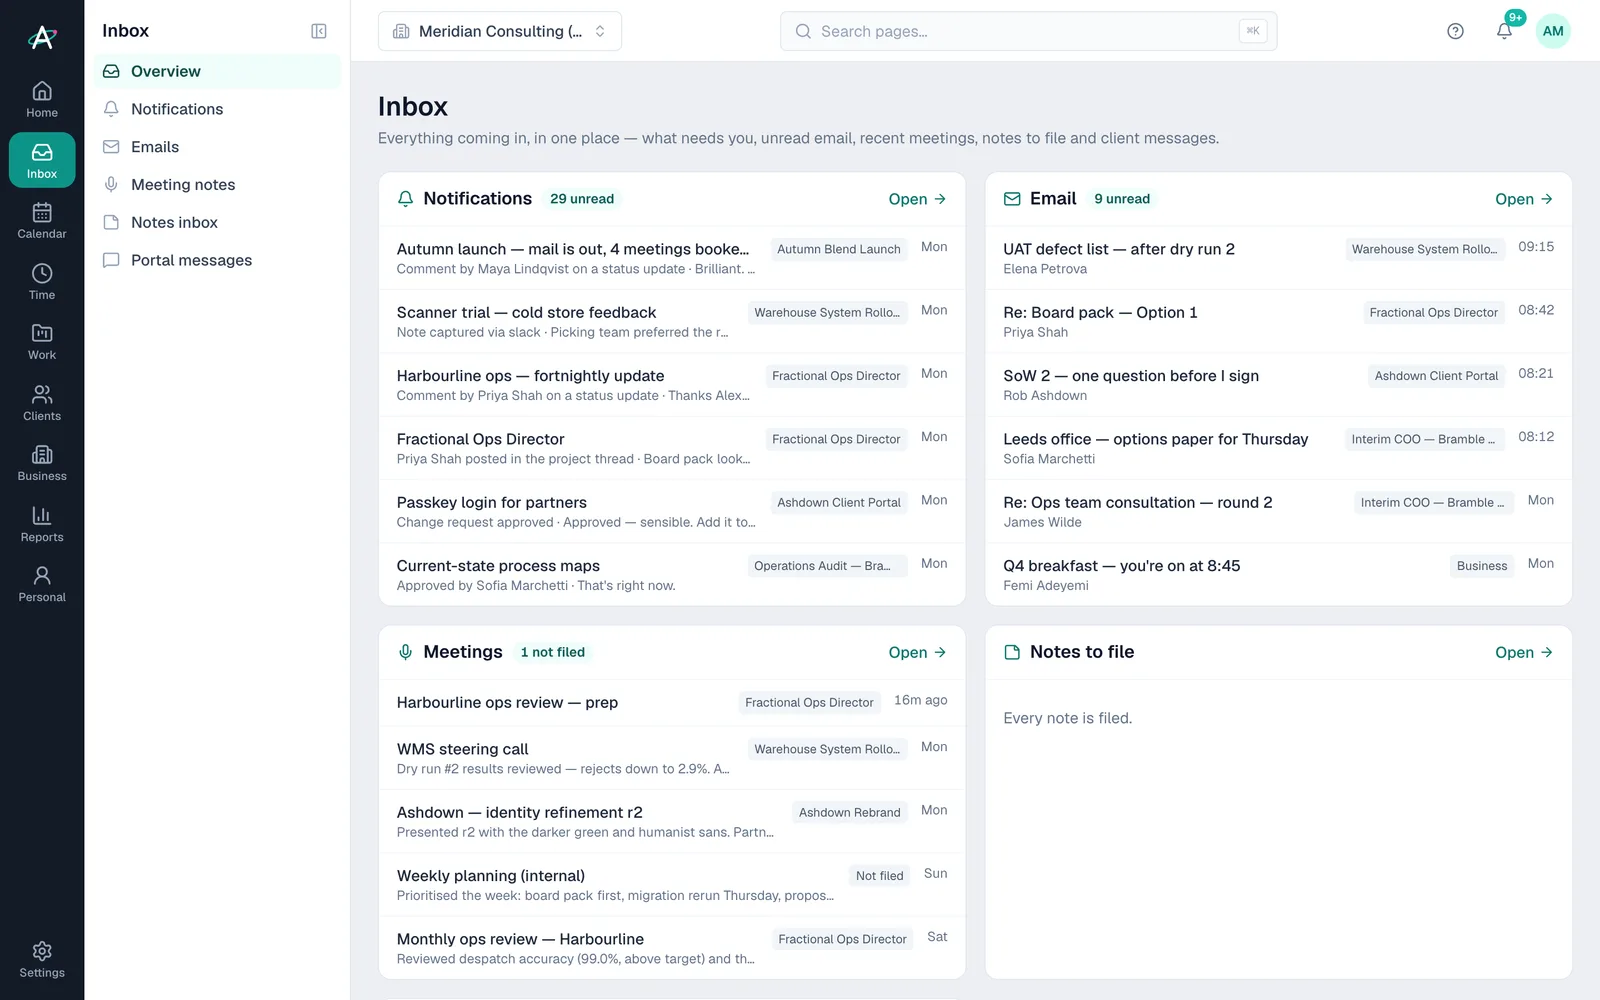Click the app logo in the left rail

coord(42,37)
